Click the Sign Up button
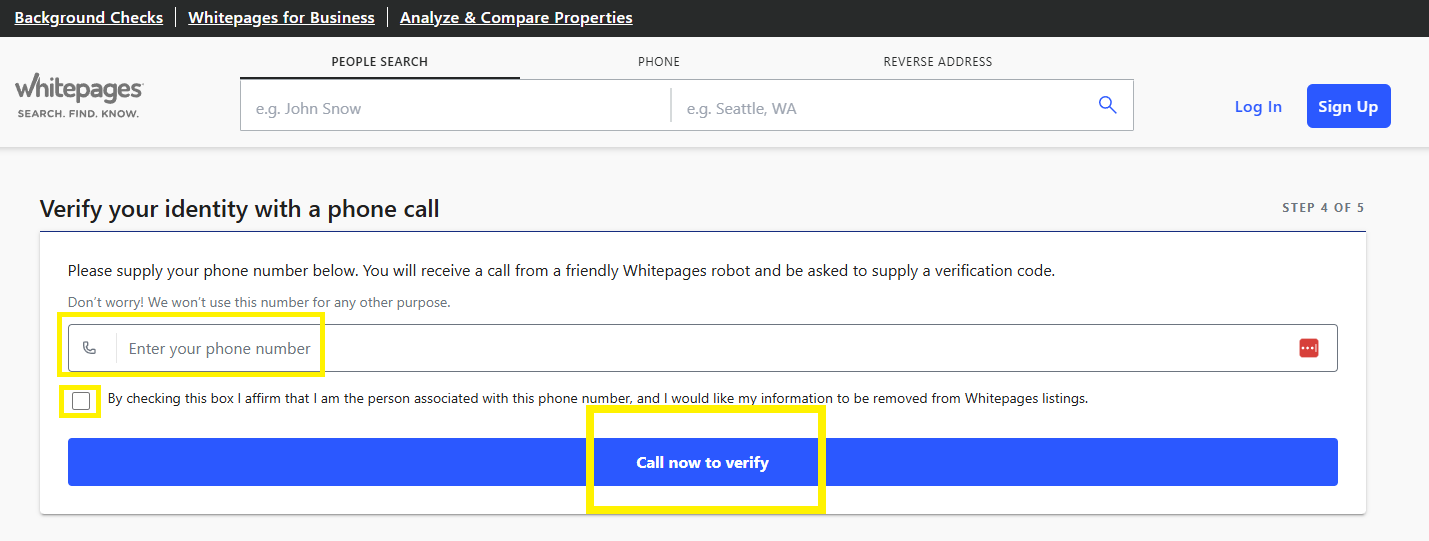Screen dimensions: 1429x541 click(x=1348, y=106)
